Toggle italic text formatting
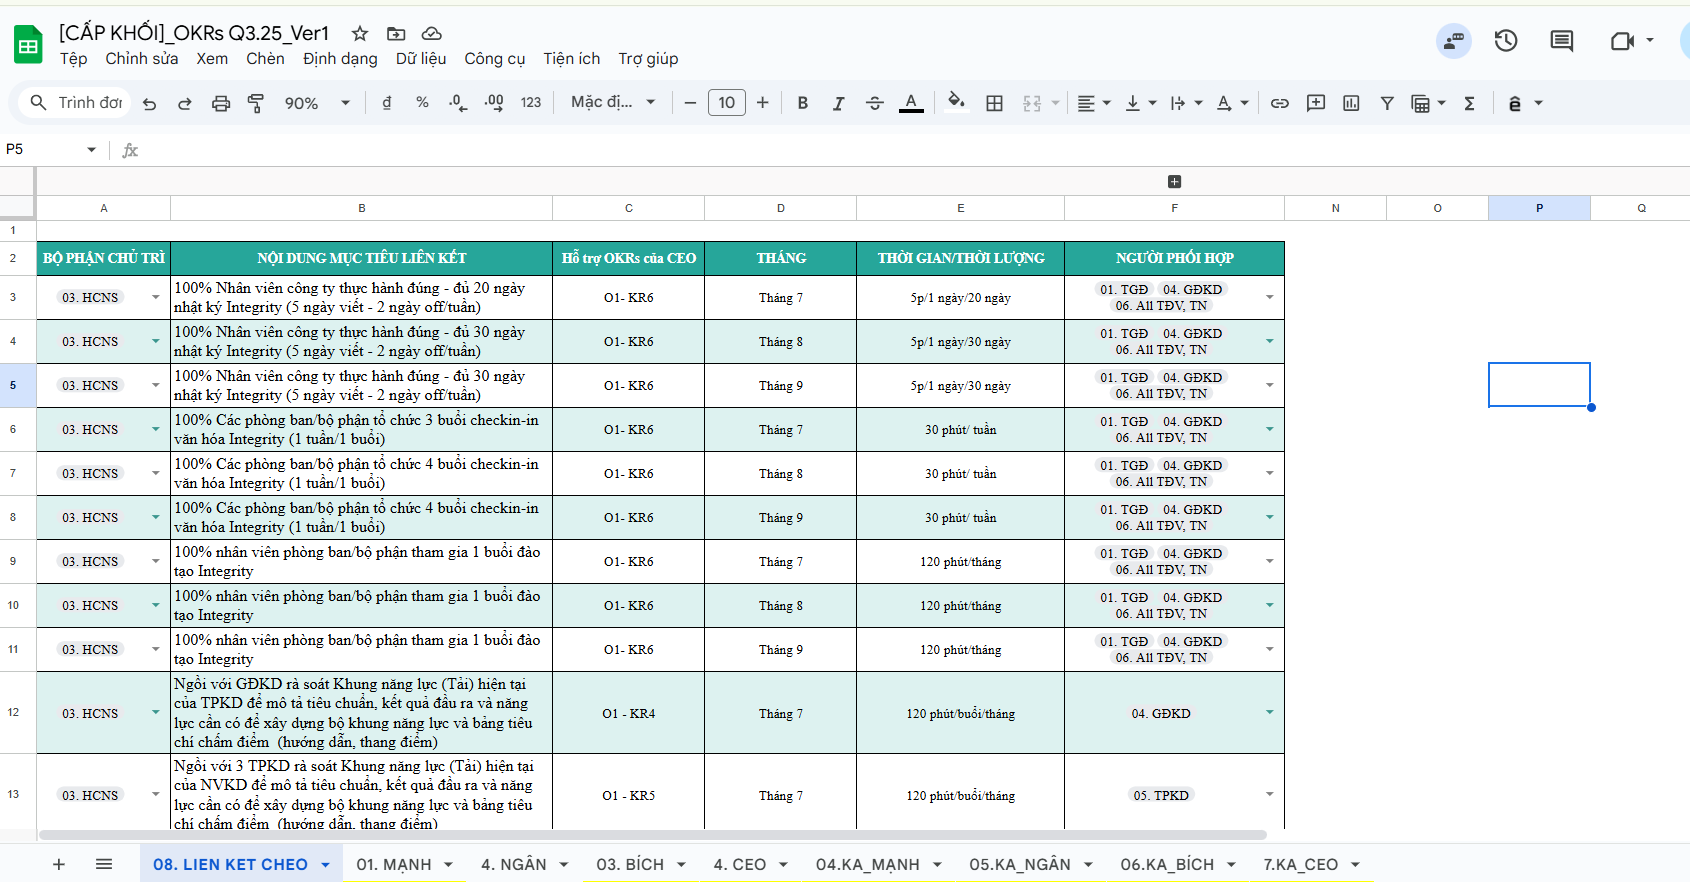This screenshot has width=1690, height=882. pyautogui.click(x=838, y=103)
